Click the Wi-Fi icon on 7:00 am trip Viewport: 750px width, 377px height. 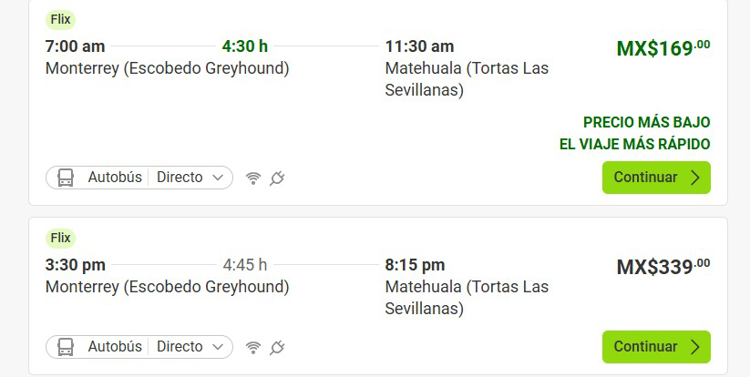tap(253, 178)
